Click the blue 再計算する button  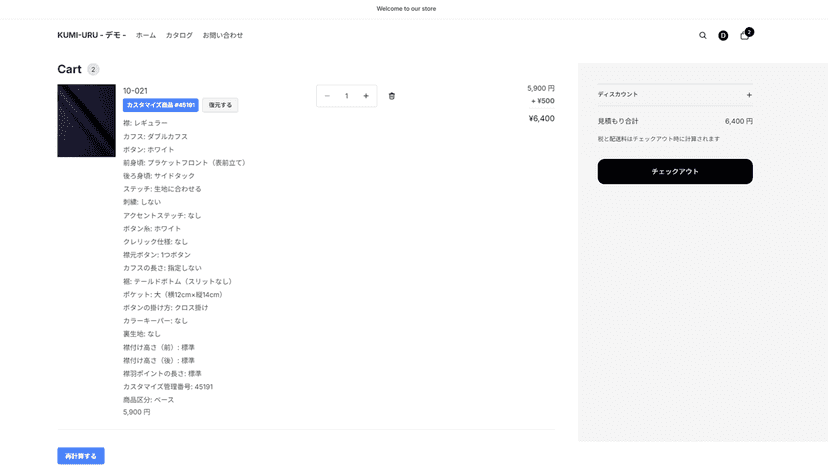pyautogui.click(x=81, y=456)
